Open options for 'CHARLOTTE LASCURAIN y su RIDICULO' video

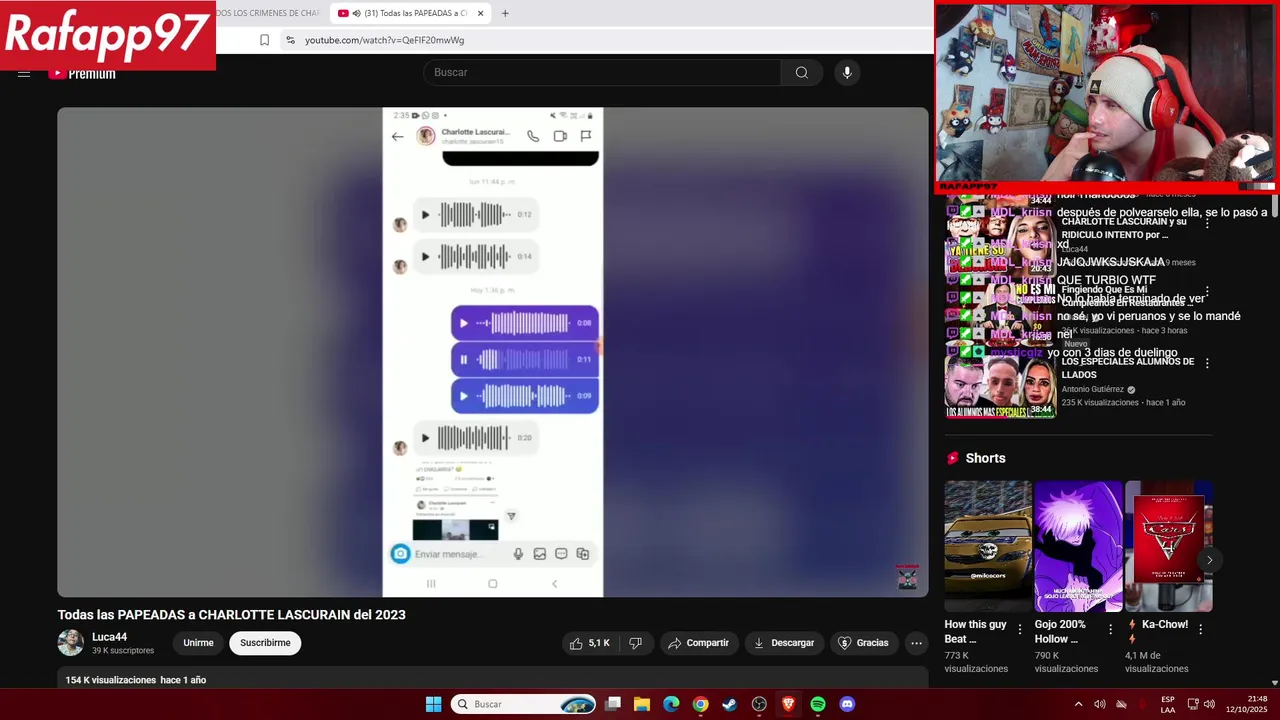(1207, 224)
